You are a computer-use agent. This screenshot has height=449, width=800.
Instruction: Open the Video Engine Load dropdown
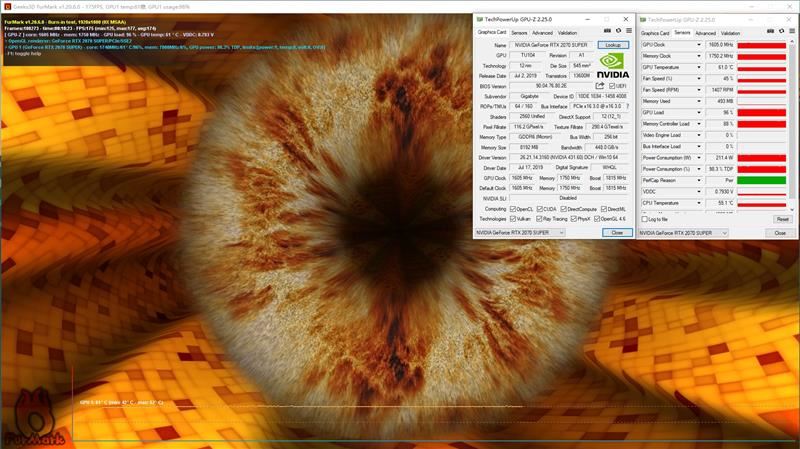point(699,135)
